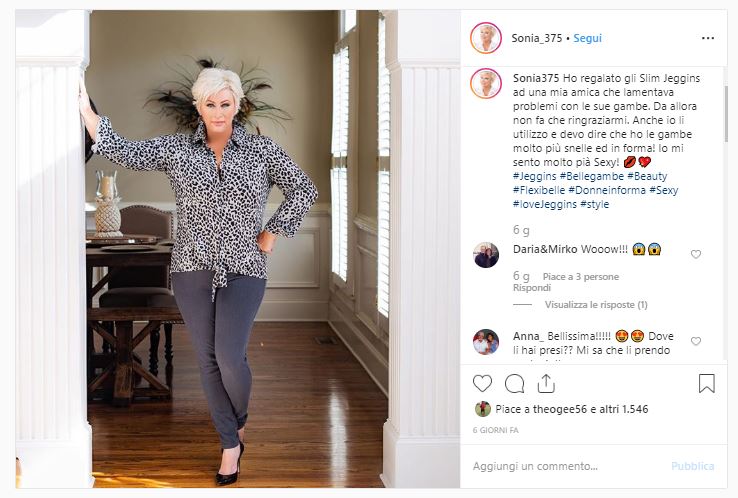
Task: Like Anna_'s Bellissima comment
Action: click(696, 341)
